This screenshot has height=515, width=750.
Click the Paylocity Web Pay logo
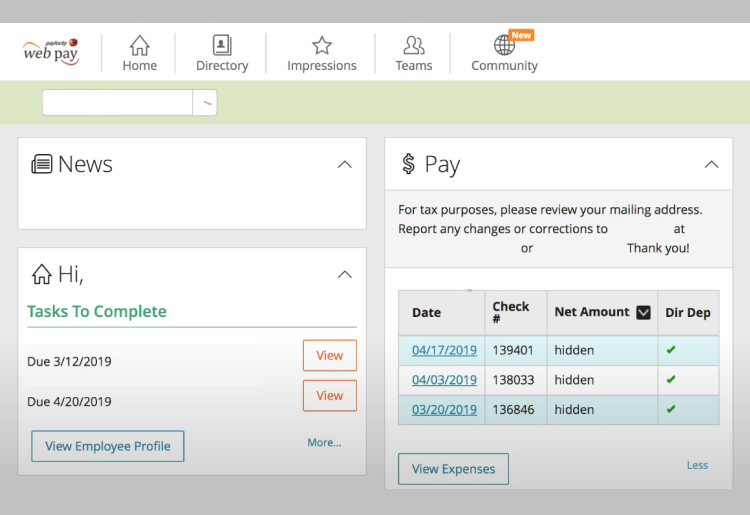coord(51,52)
